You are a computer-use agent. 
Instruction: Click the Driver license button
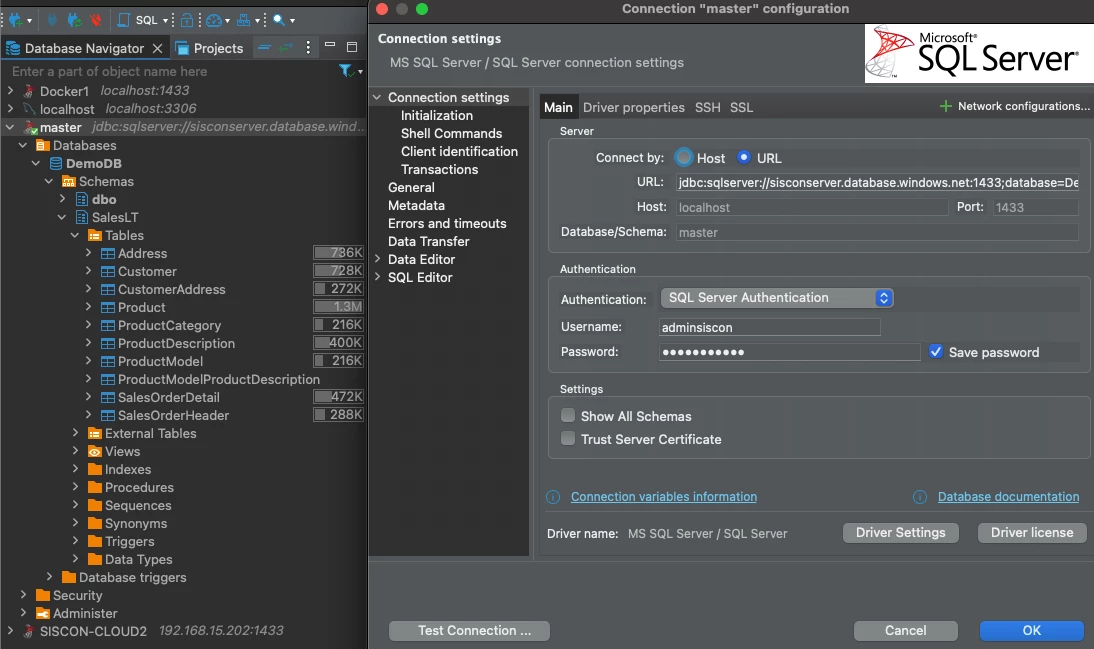coord(1032,533)
